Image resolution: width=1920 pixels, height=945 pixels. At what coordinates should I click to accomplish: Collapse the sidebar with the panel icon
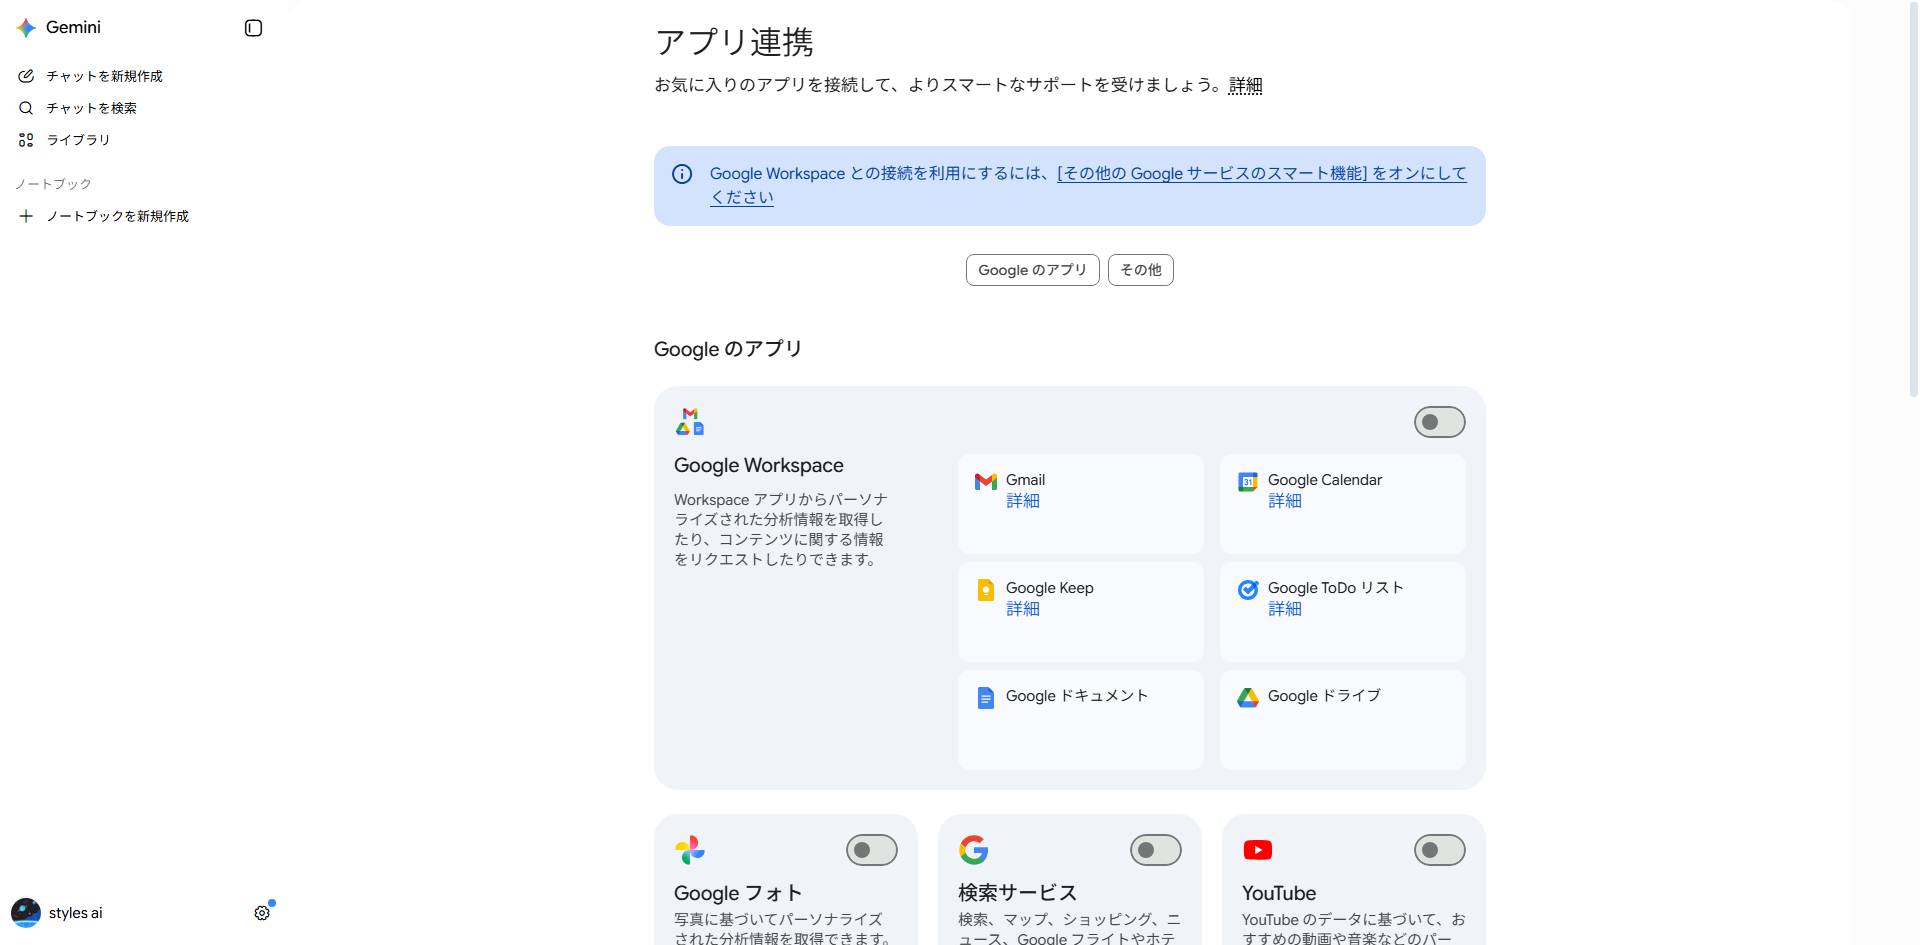[x=253, y=28]
